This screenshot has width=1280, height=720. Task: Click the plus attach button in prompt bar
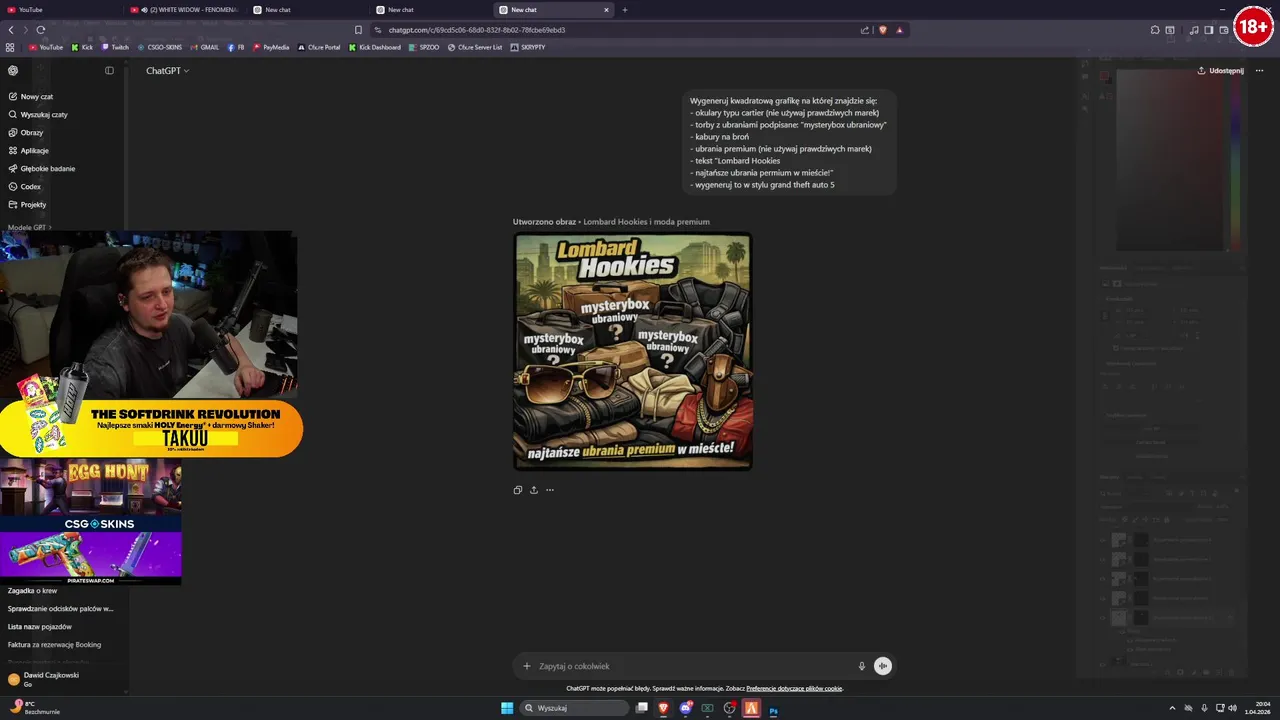point(527,666)
